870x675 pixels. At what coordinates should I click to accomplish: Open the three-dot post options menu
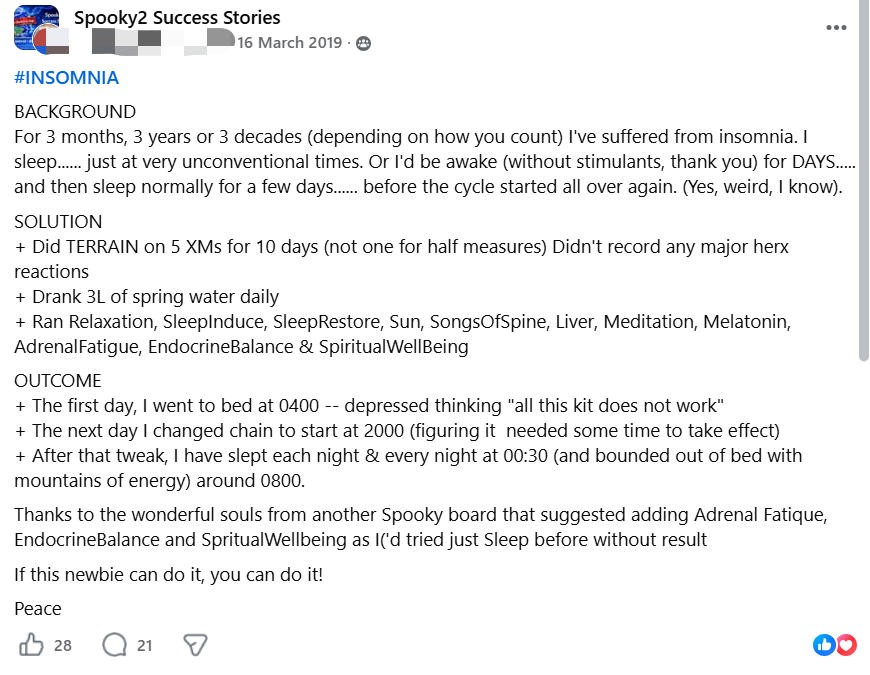click(x=836, y=28)
